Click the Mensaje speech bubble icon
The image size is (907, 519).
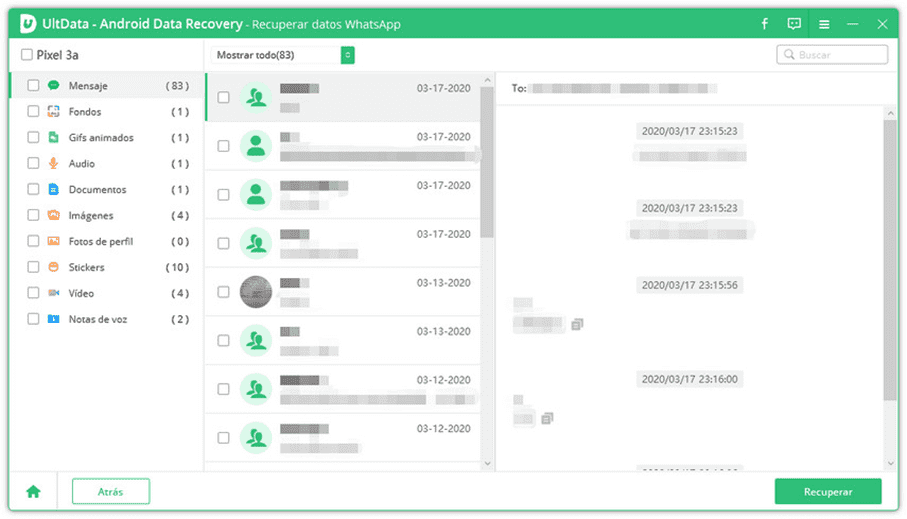[54, 86]
